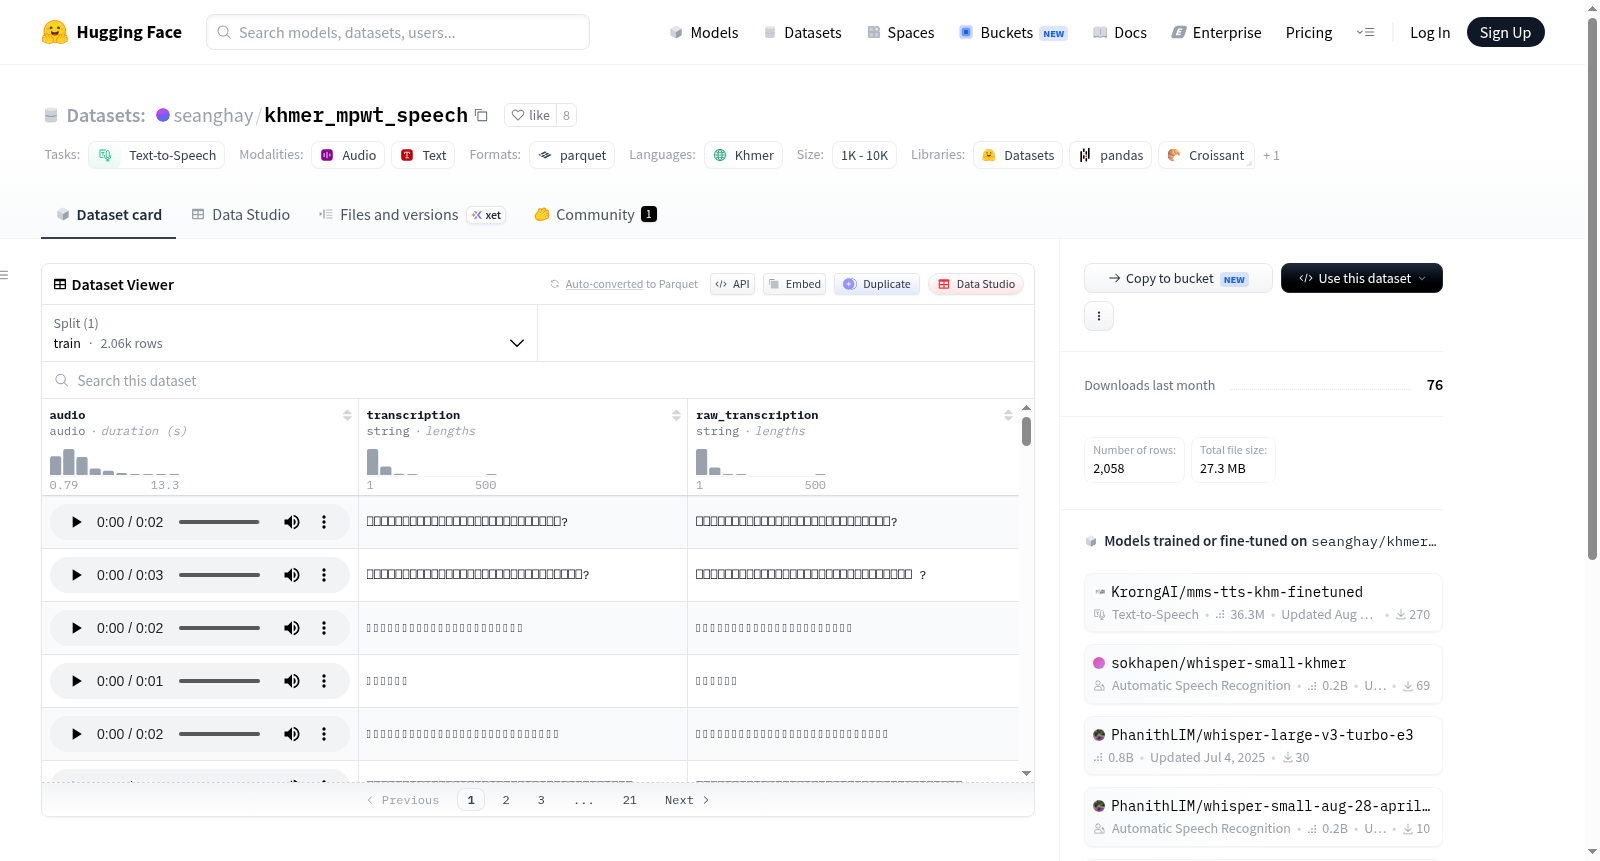
Task: Expand the navigation overflow menu icon
Action: tap(1365, 32)
